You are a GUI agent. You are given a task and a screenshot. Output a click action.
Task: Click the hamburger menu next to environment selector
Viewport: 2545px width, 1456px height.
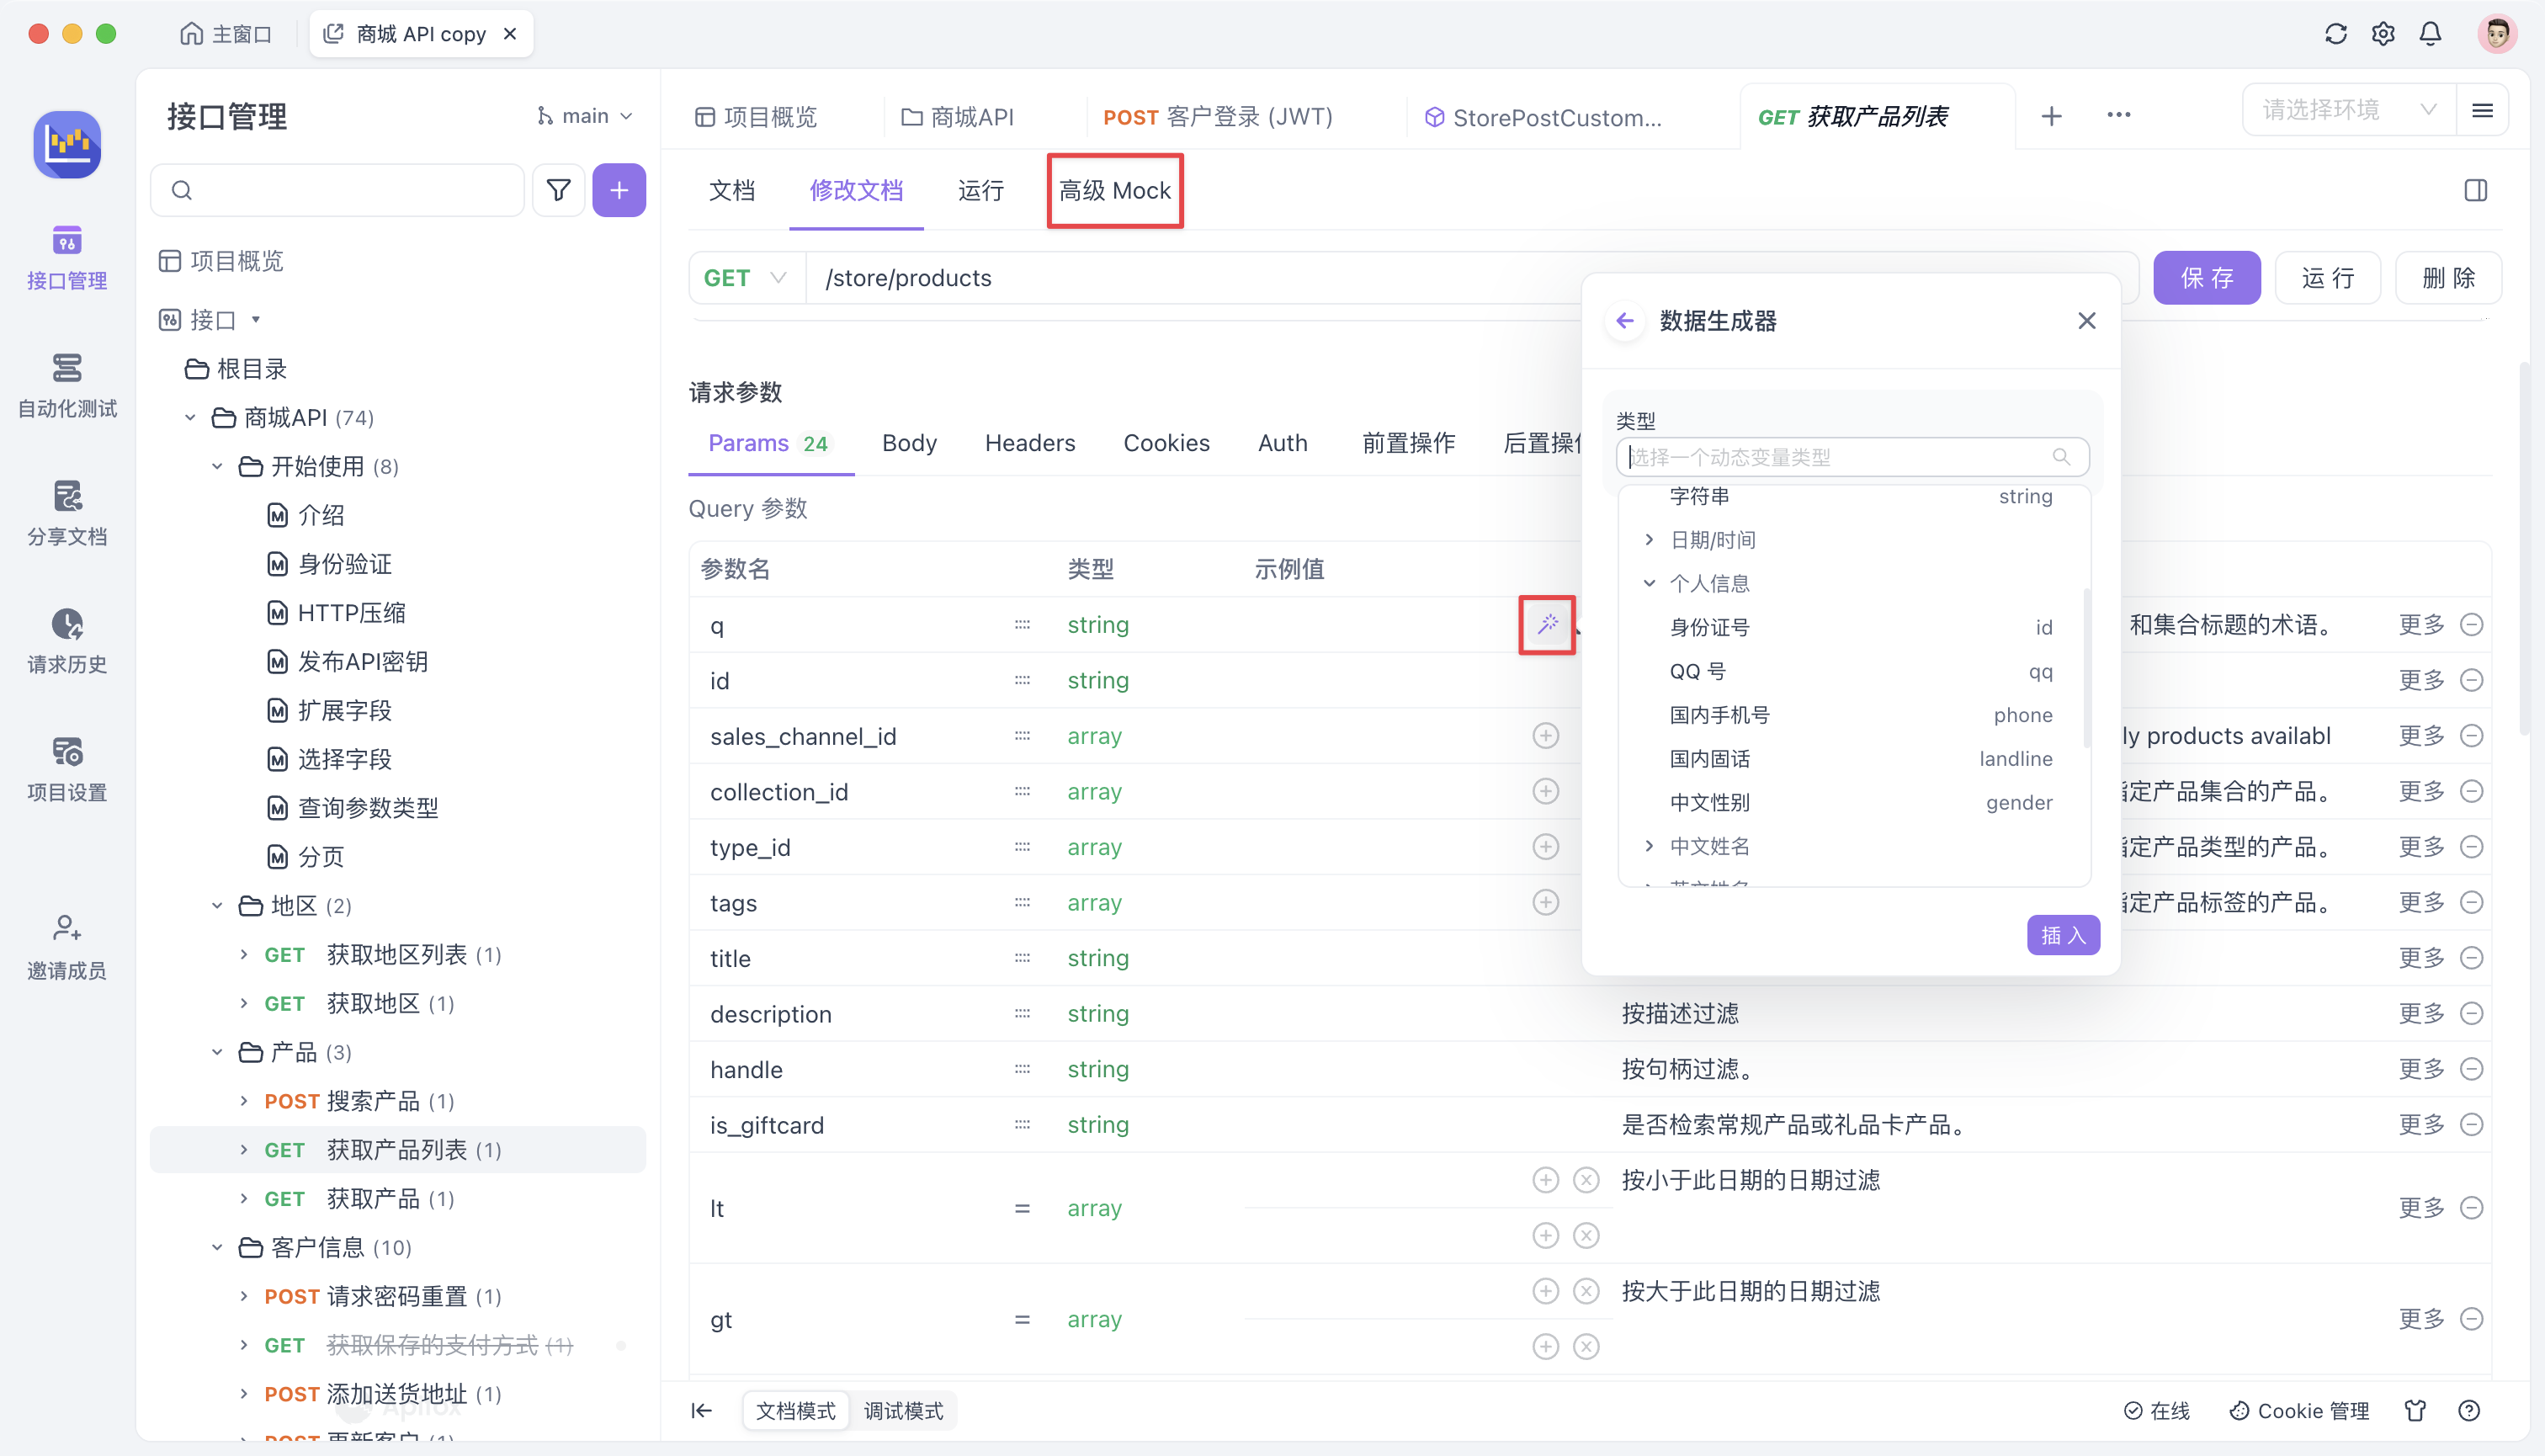(x=2482, y=110)
